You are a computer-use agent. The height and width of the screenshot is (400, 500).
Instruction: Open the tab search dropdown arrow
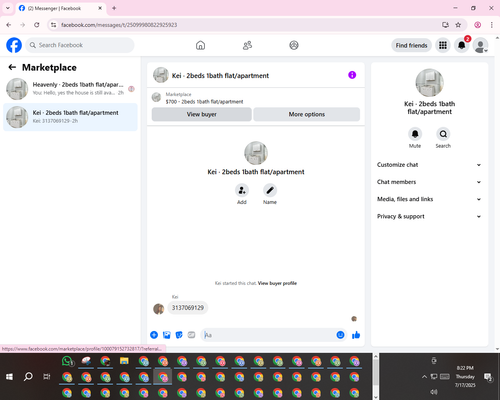pyautogui.click(x=8, y=8)
